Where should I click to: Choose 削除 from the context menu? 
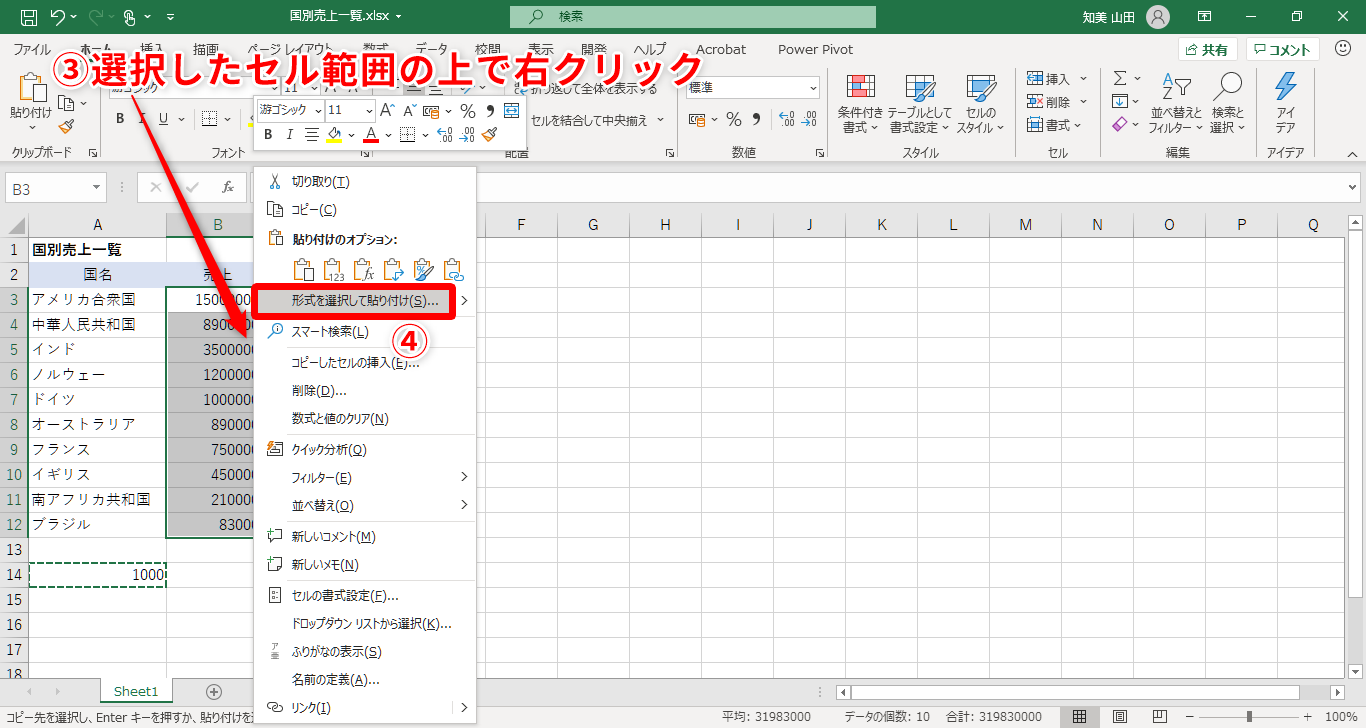point(365,390)
